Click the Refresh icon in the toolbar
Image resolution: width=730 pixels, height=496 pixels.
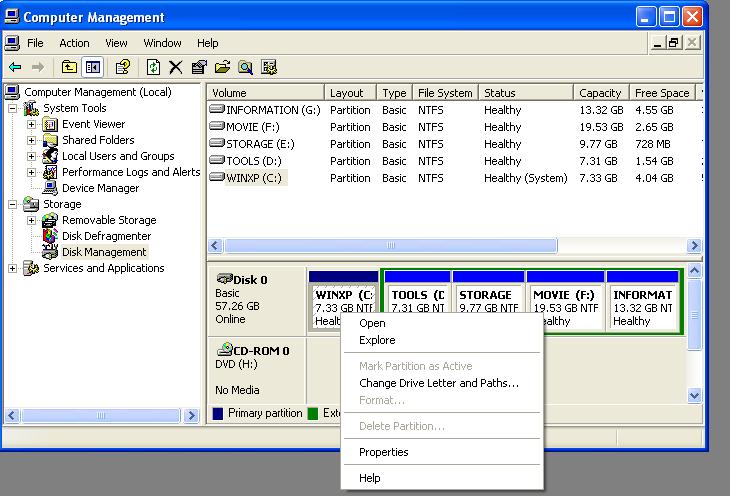pyautogui.click(x=153, y=67)
